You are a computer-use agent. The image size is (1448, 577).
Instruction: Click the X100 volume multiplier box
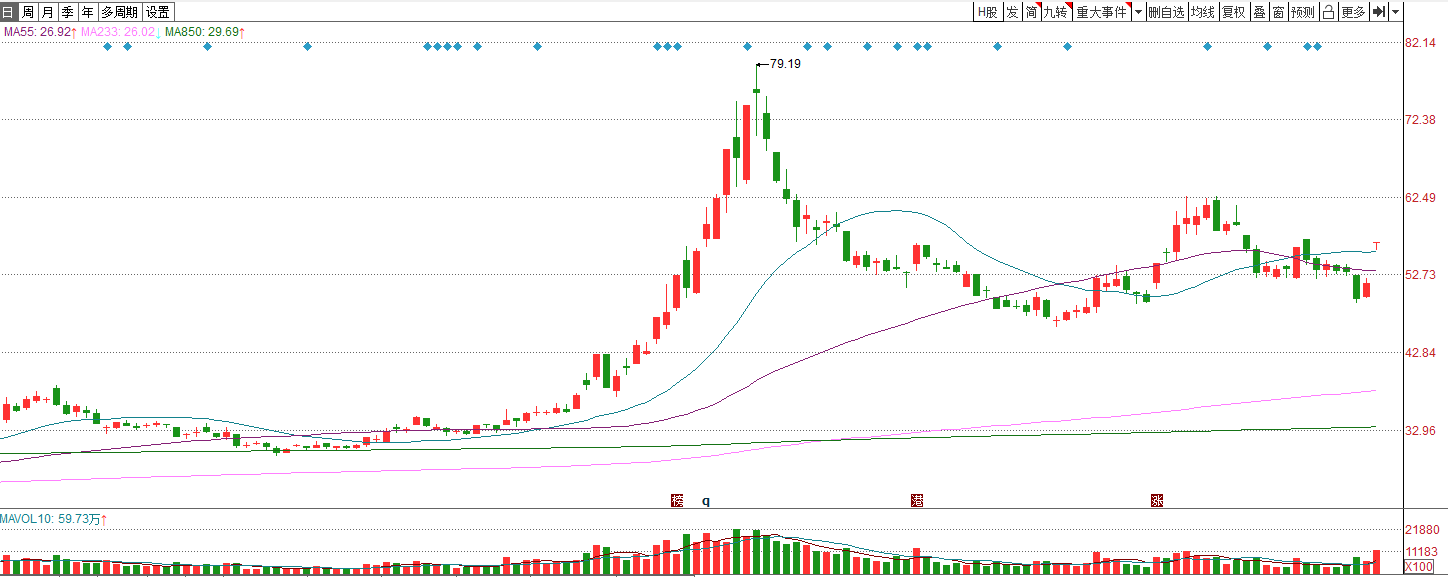pyautogui.click(x=1419, y=567)
